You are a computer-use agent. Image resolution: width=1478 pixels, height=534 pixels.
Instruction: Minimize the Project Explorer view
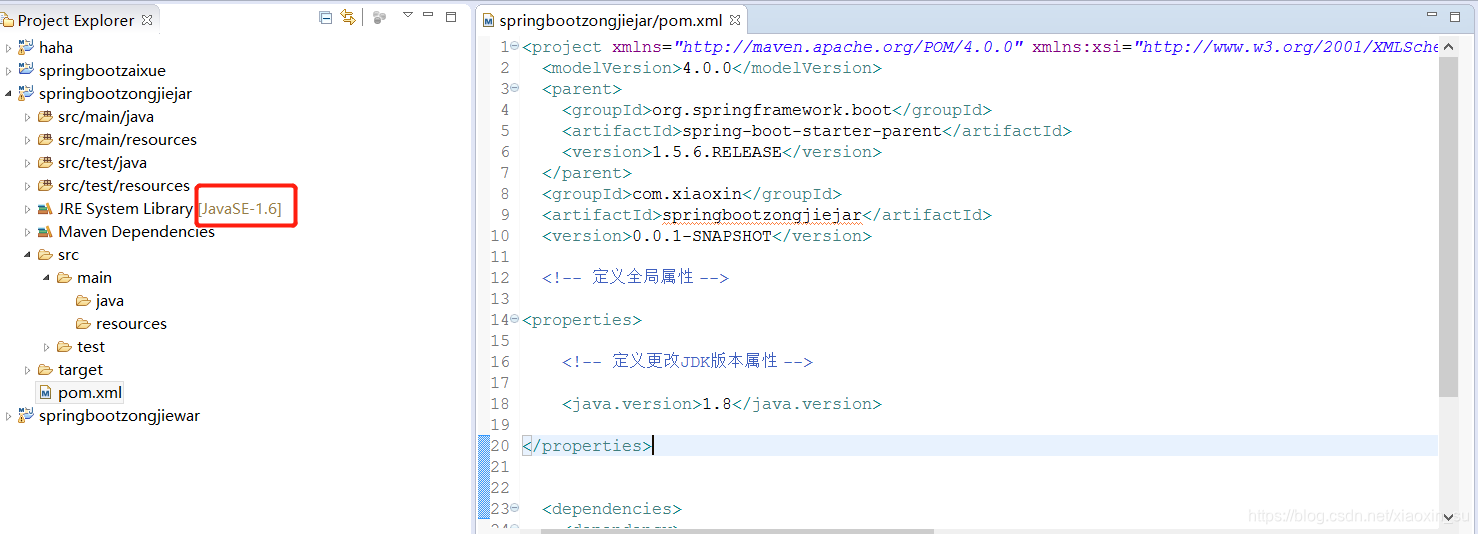[429, 16]
